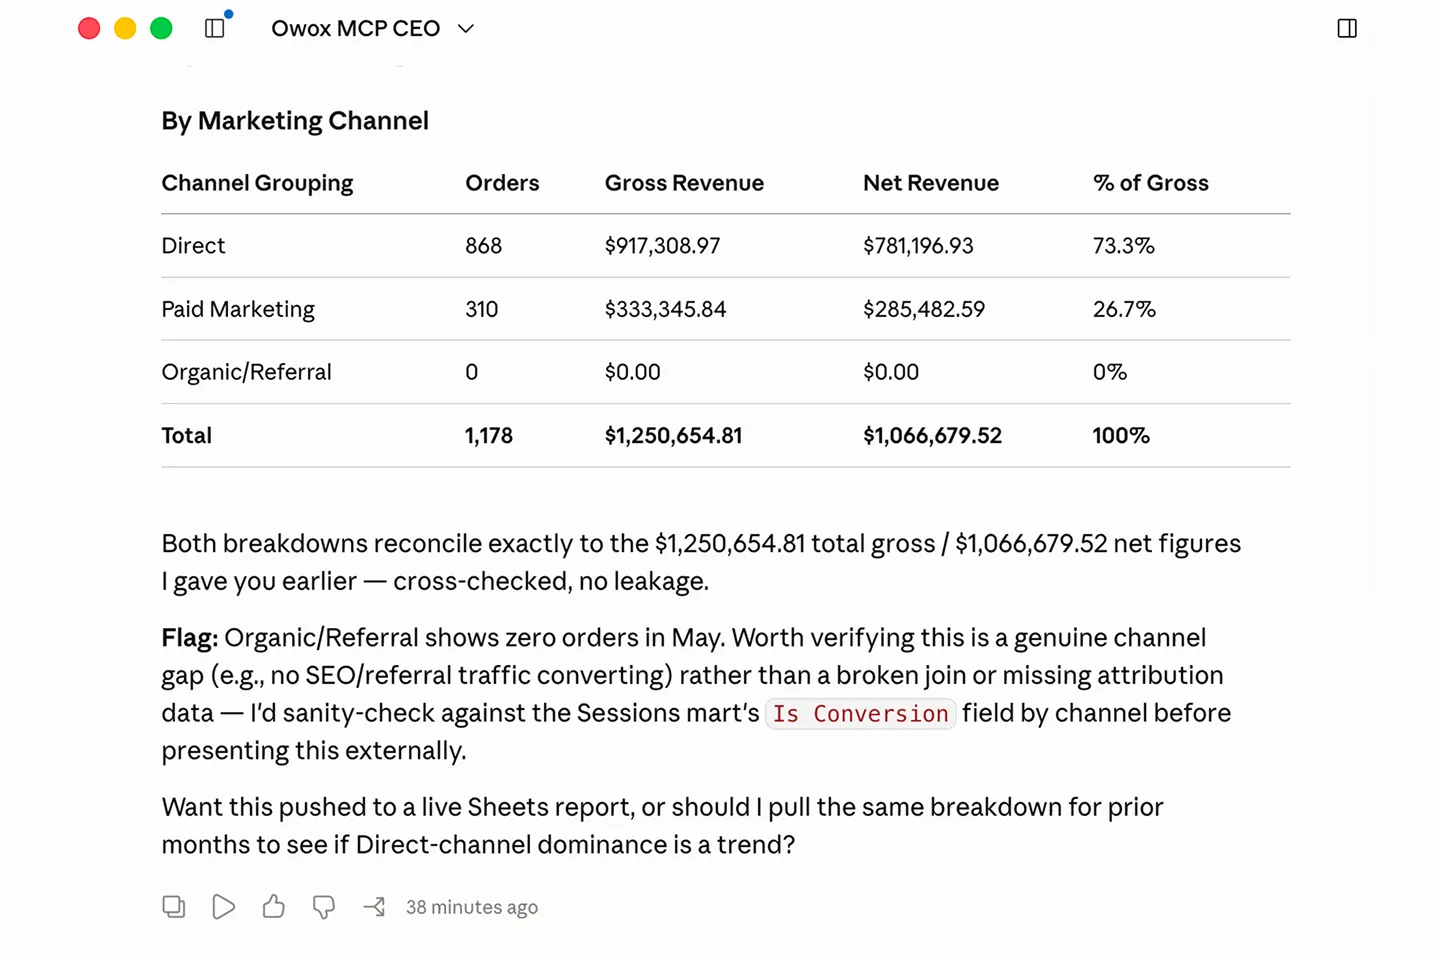
Task: Toggle the left sidebar panel icon
Action: [214, 28]
